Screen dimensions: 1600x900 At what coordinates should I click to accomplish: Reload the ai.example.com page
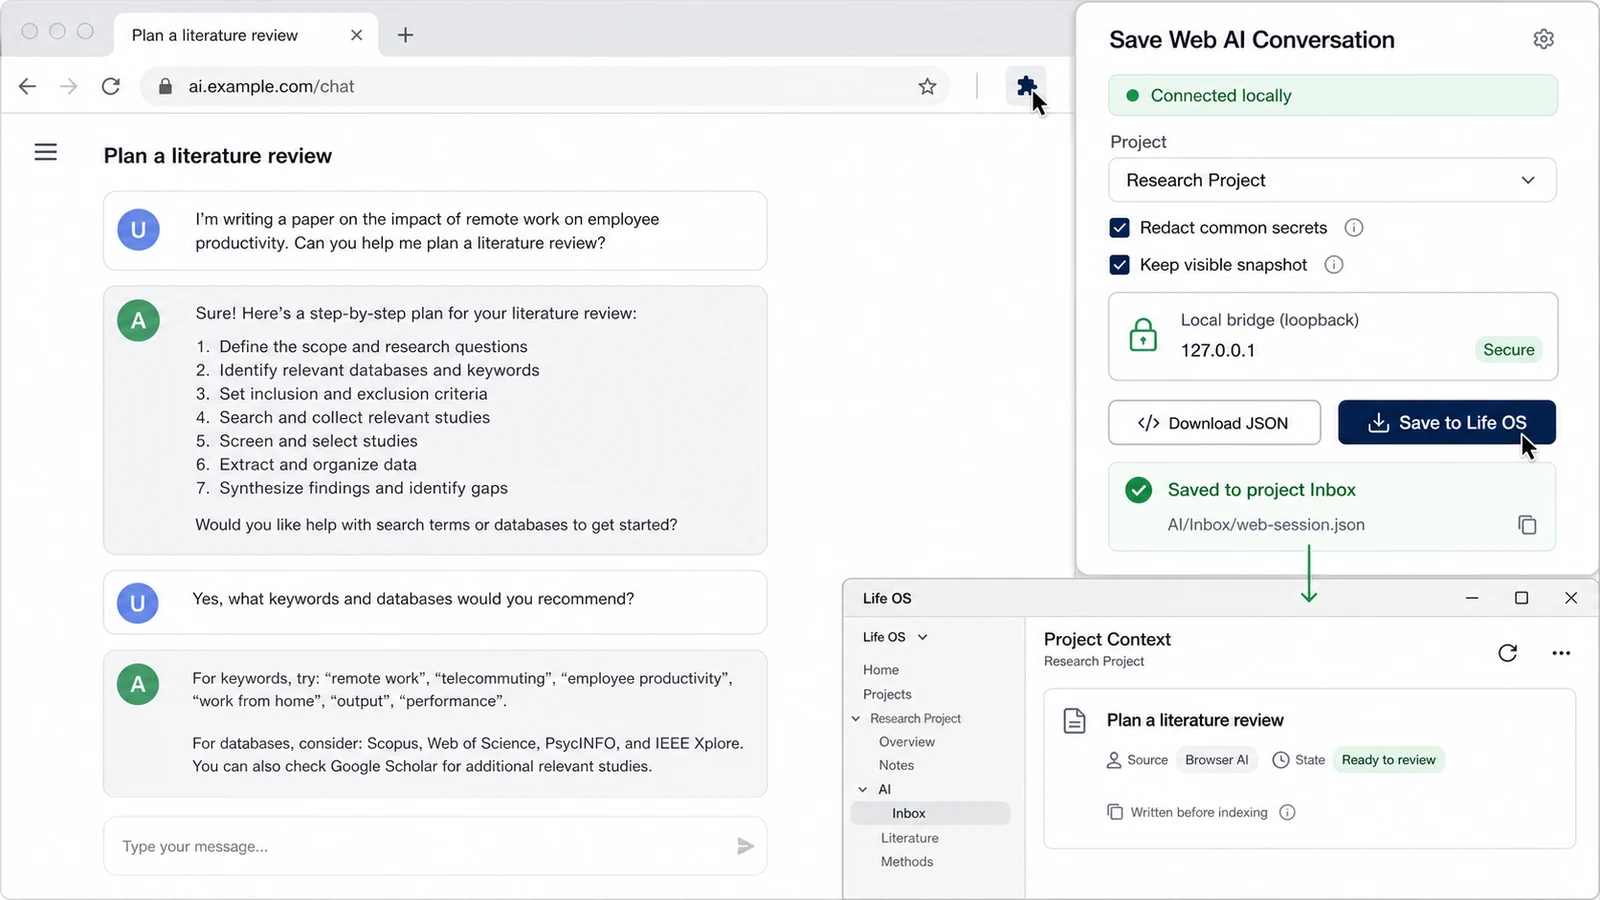tap(111, 86)
